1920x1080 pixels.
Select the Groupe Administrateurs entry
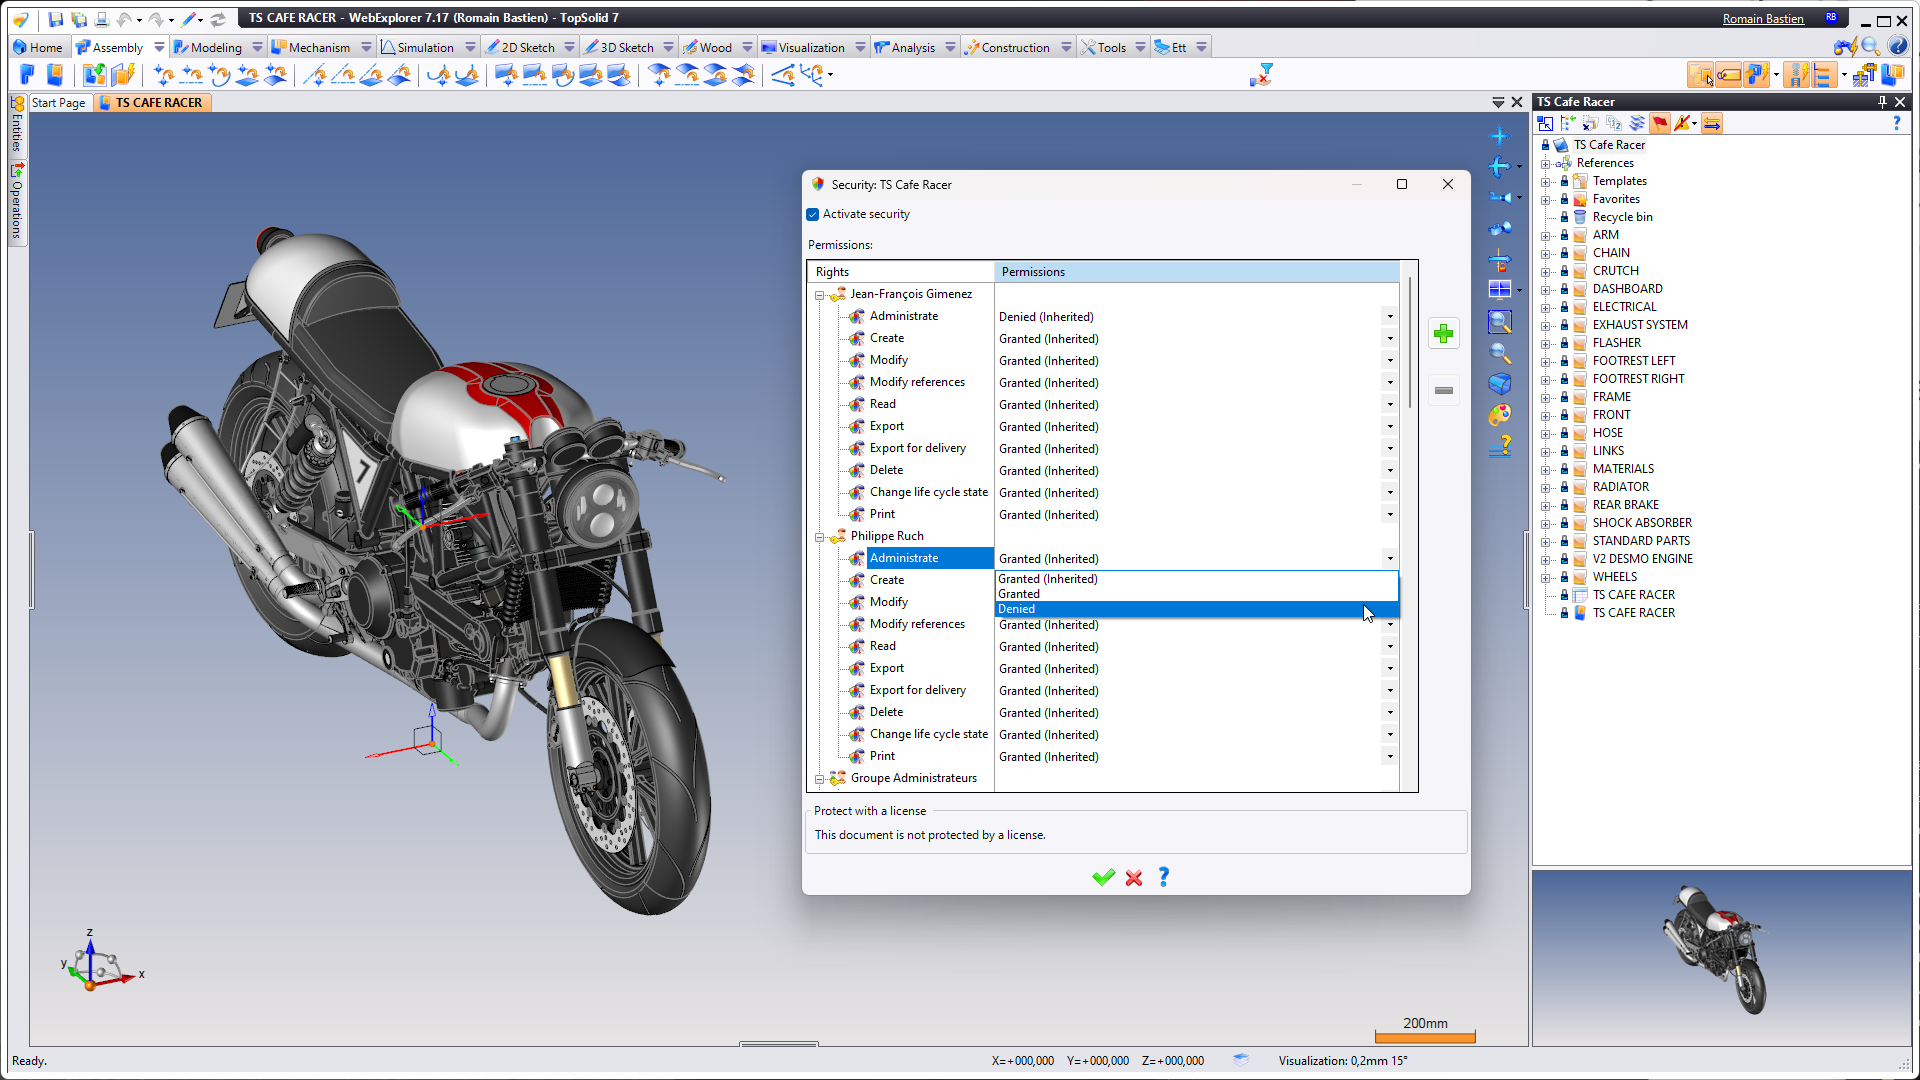pos(914,778)
